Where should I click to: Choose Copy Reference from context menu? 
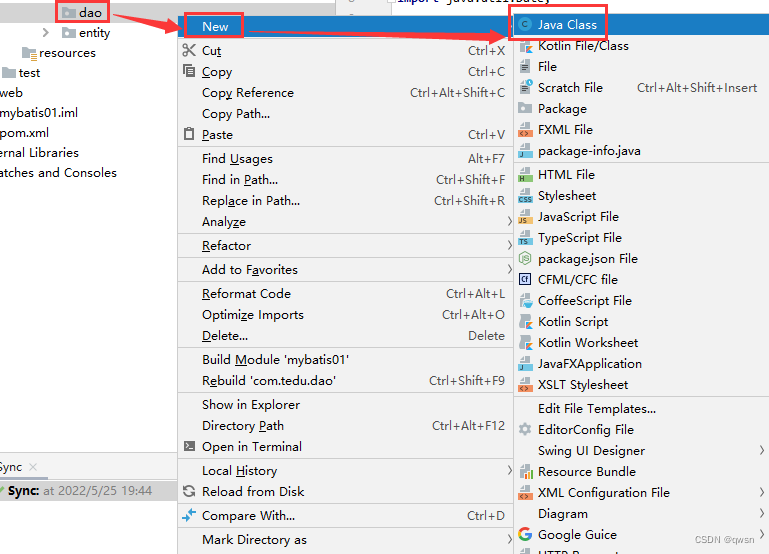point(346,93)
